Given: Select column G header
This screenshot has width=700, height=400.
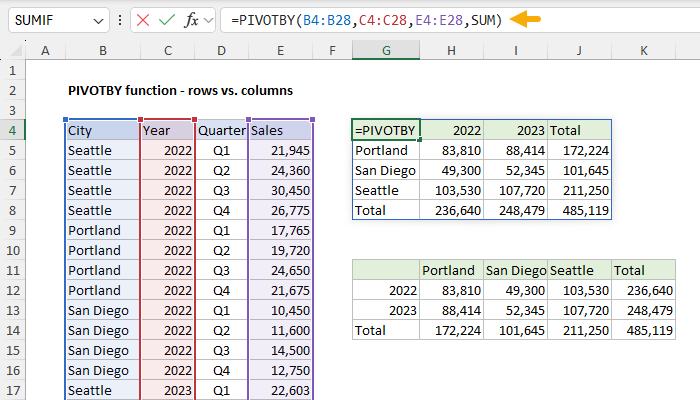Looking at the screenshot, I should click(386, 50).
